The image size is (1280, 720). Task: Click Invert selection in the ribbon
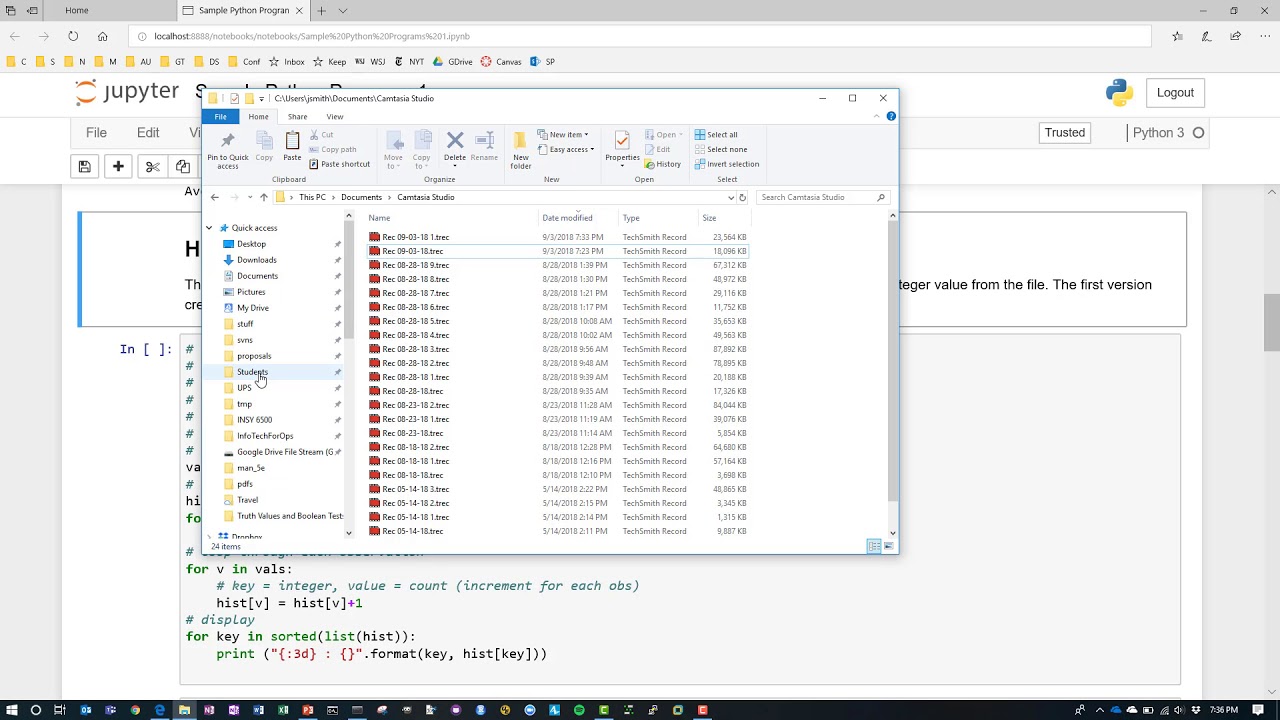[727, 164]
